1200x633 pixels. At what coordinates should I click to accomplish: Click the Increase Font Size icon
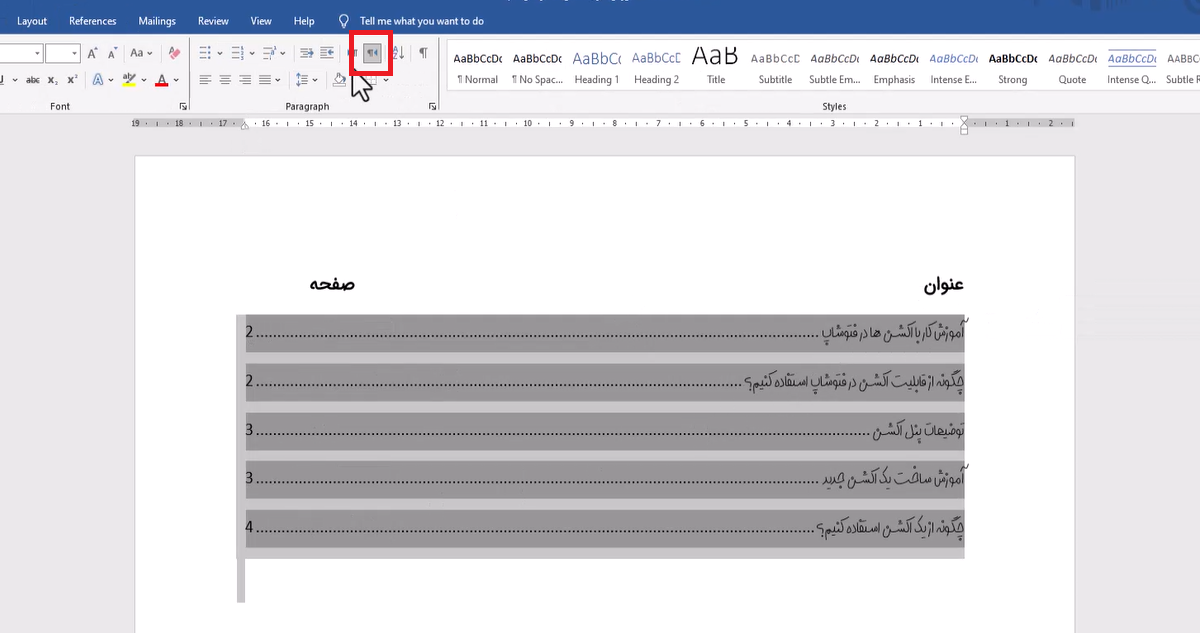tap(92, 53)
